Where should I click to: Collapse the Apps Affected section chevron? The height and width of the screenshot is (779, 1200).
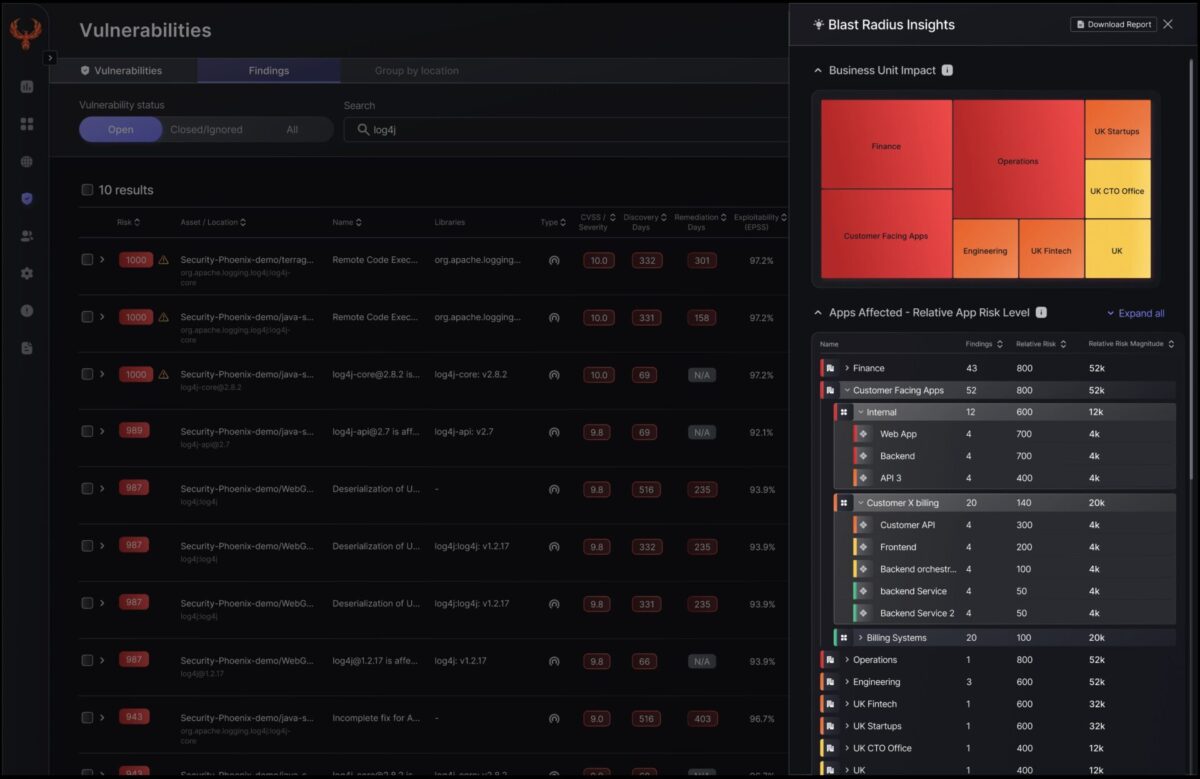click(818, 313)
